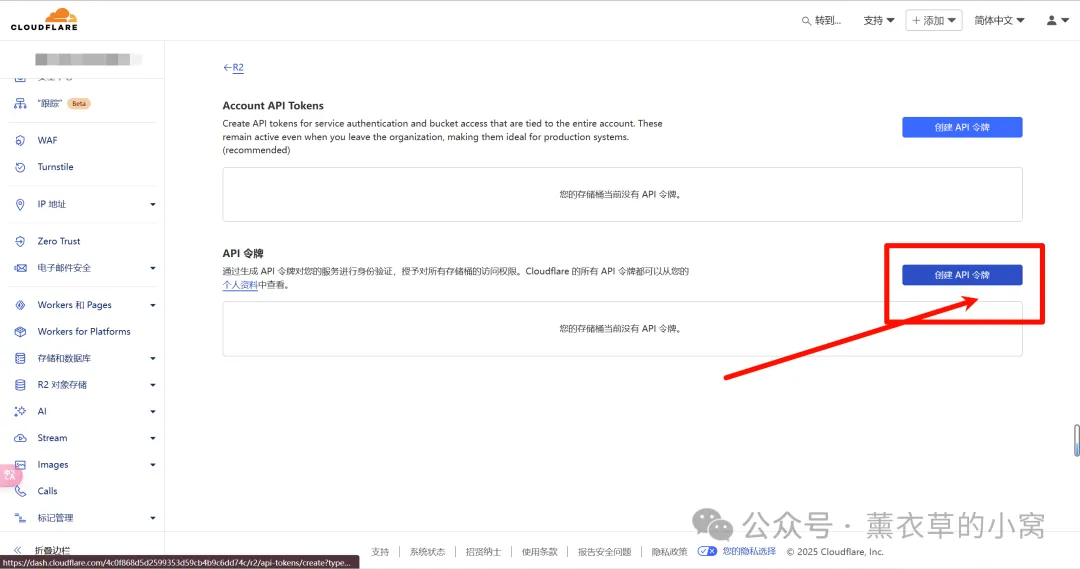
Task: Click the Turnstile icon in the sidebar
Action: (20, 167)
